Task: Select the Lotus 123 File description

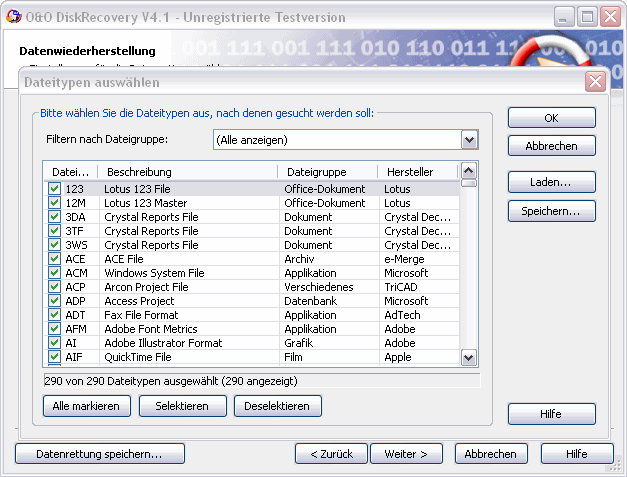Action: tap(137, 189)
